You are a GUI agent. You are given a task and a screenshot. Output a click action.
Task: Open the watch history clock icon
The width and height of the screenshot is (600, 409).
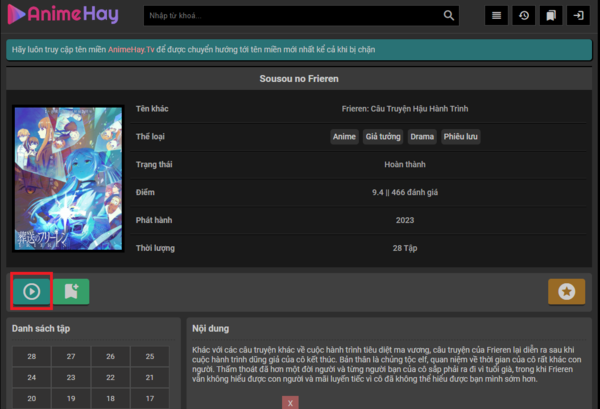click(x=524, y=16)
